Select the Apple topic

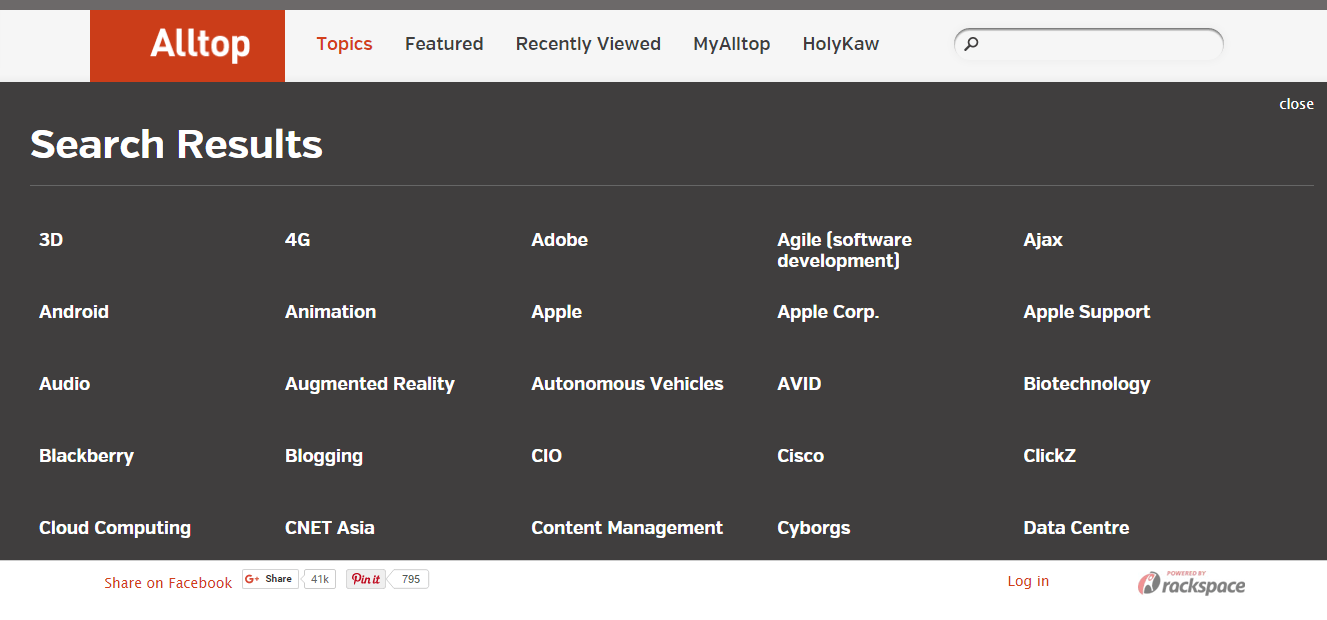[556, 312]
